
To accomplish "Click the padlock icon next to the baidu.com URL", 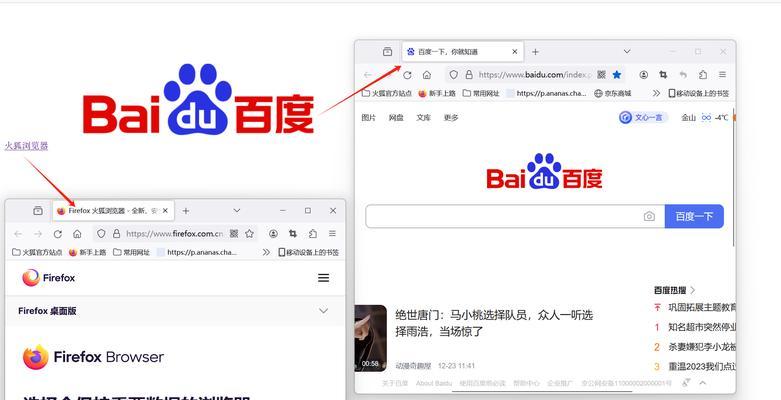I will [469, 75].
